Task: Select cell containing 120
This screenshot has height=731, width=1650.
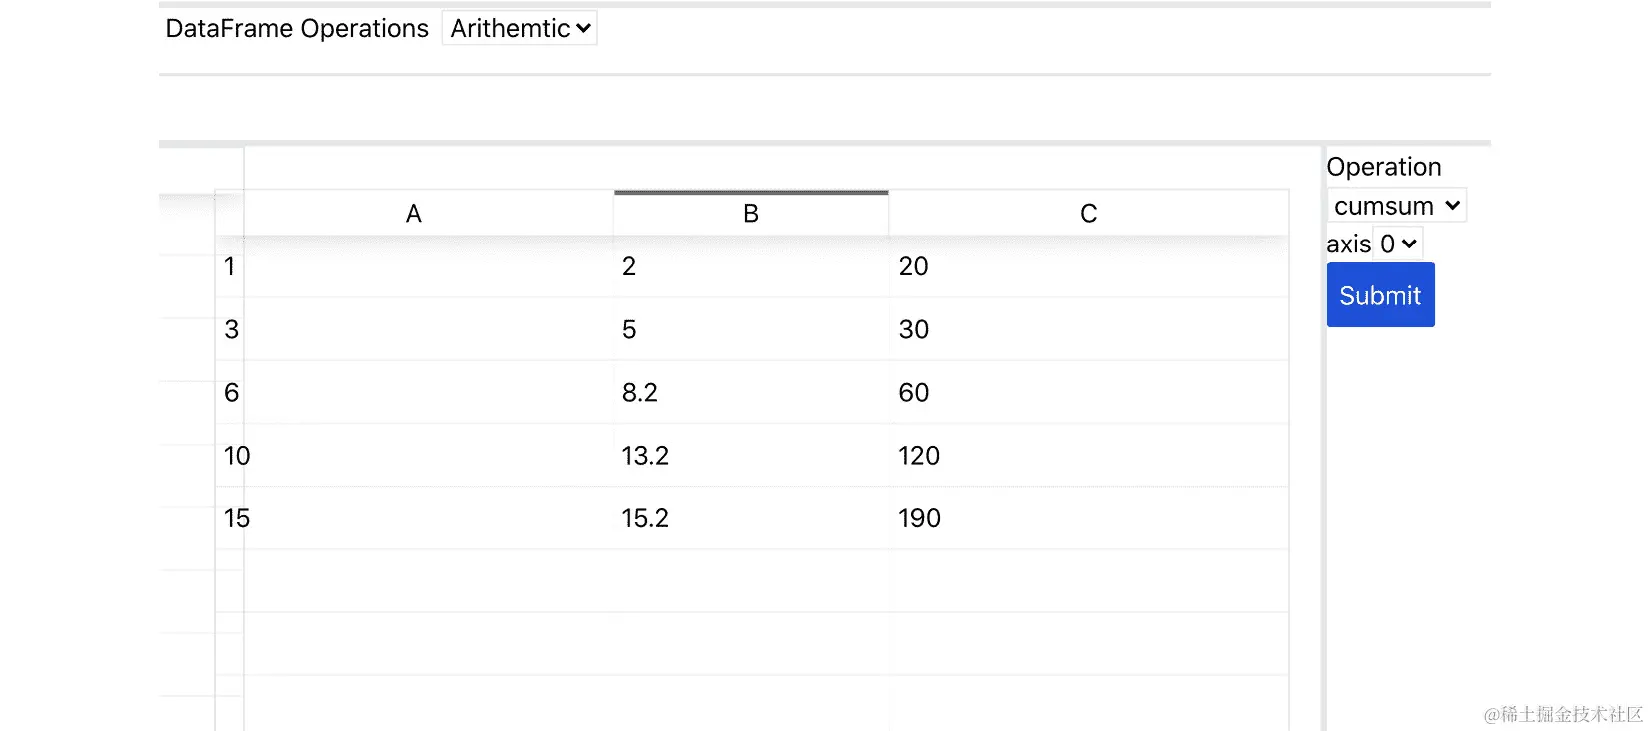Action: point(1088,455)
